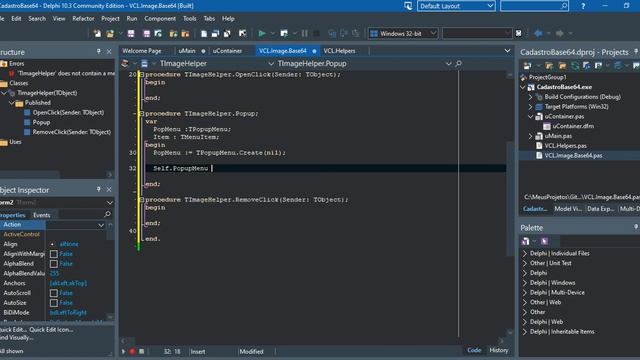
Task: Collapse the uContainer.pas node
Action: pos(531,117)
